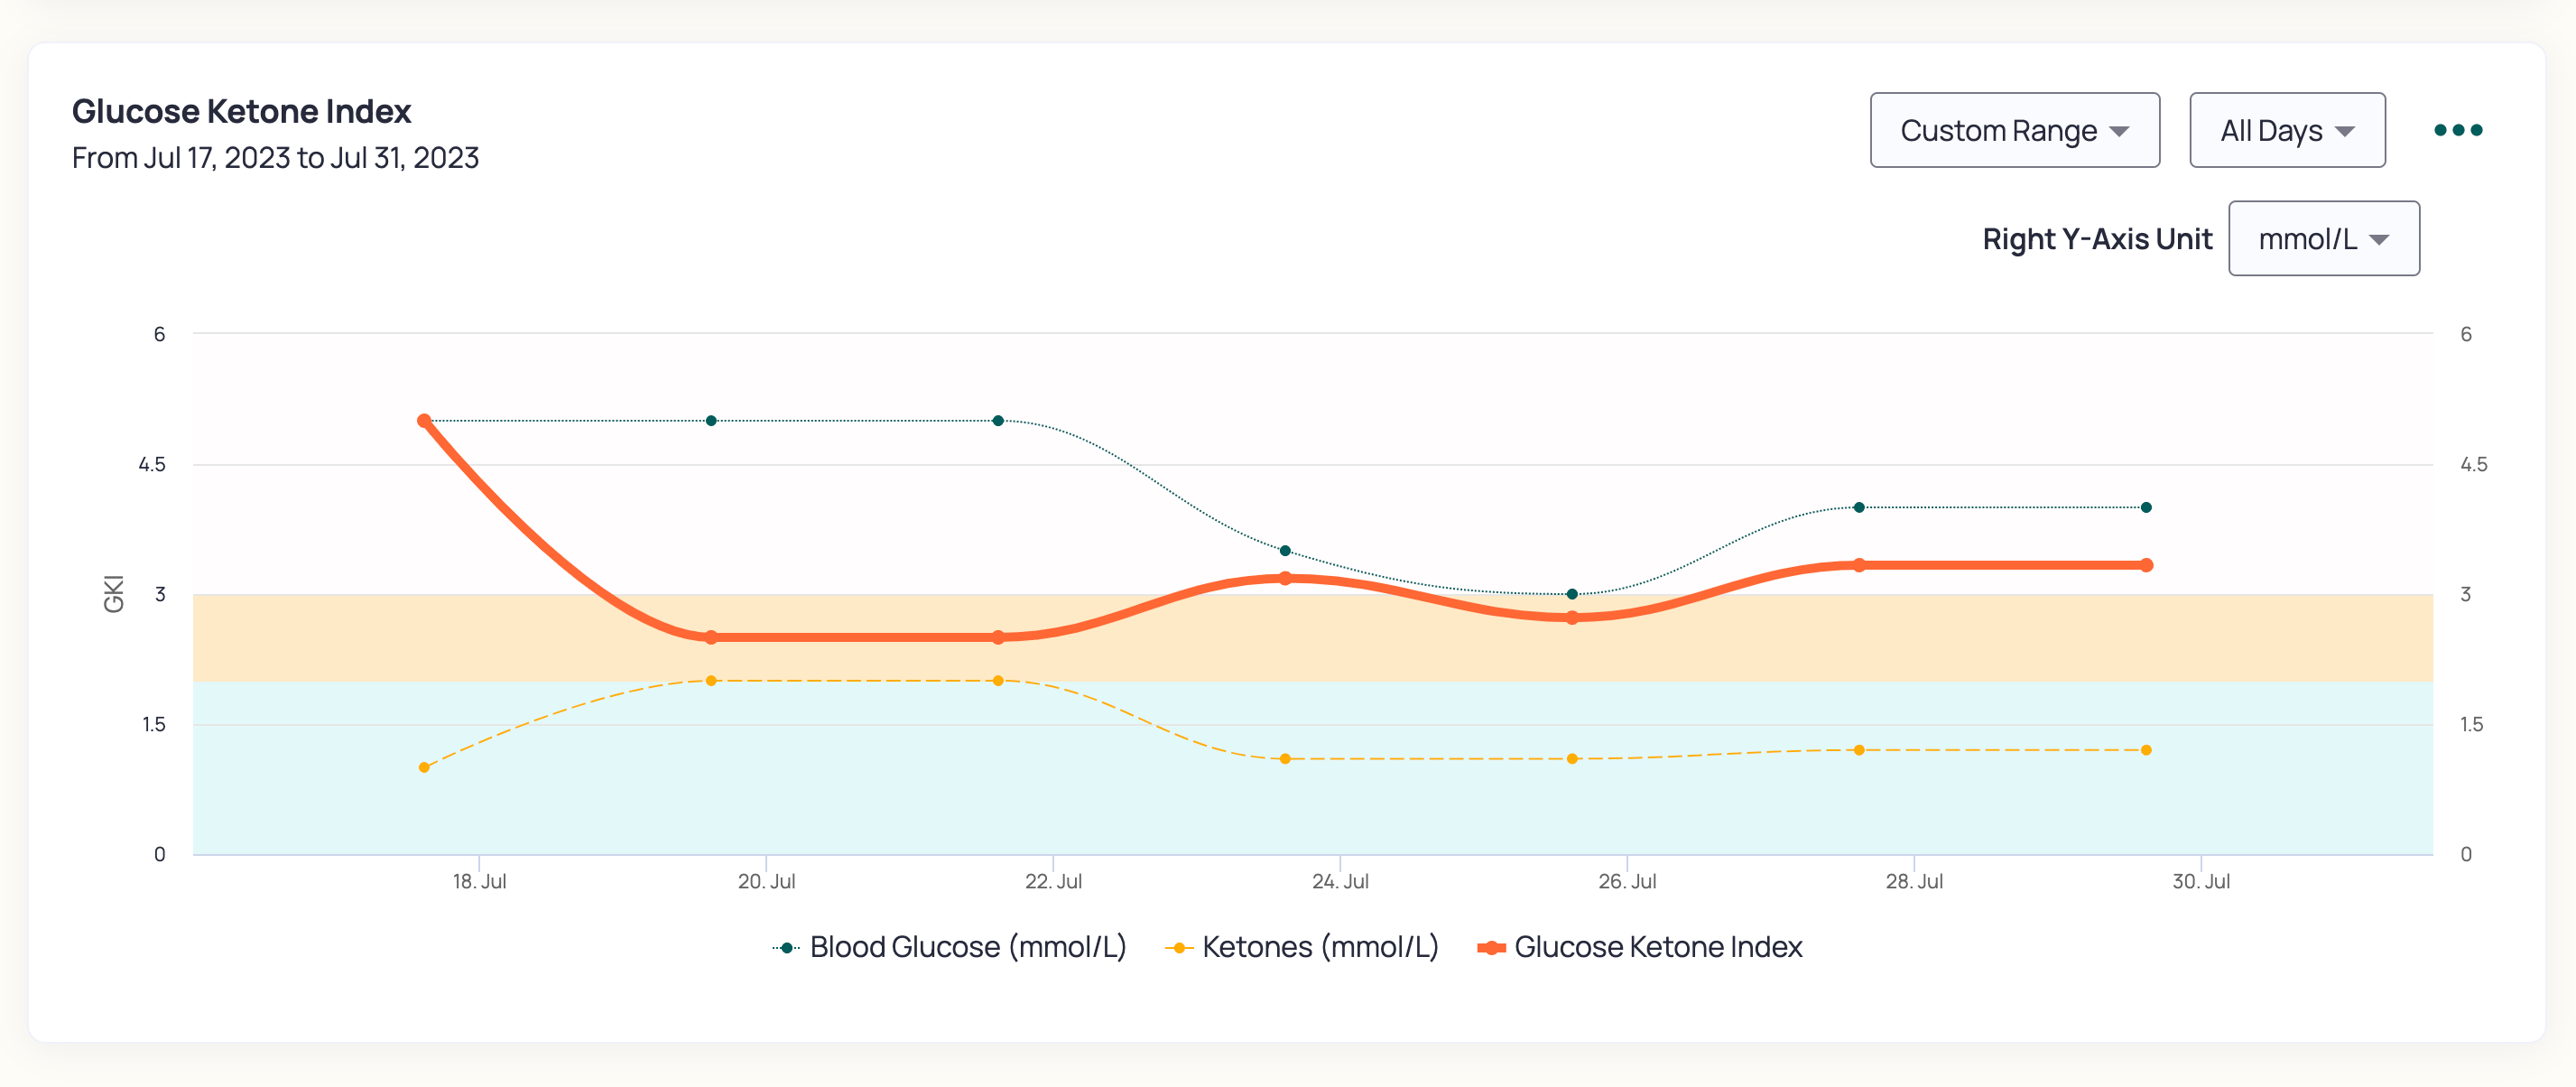Click first orange GKI data point at value 5

[424, 421]
